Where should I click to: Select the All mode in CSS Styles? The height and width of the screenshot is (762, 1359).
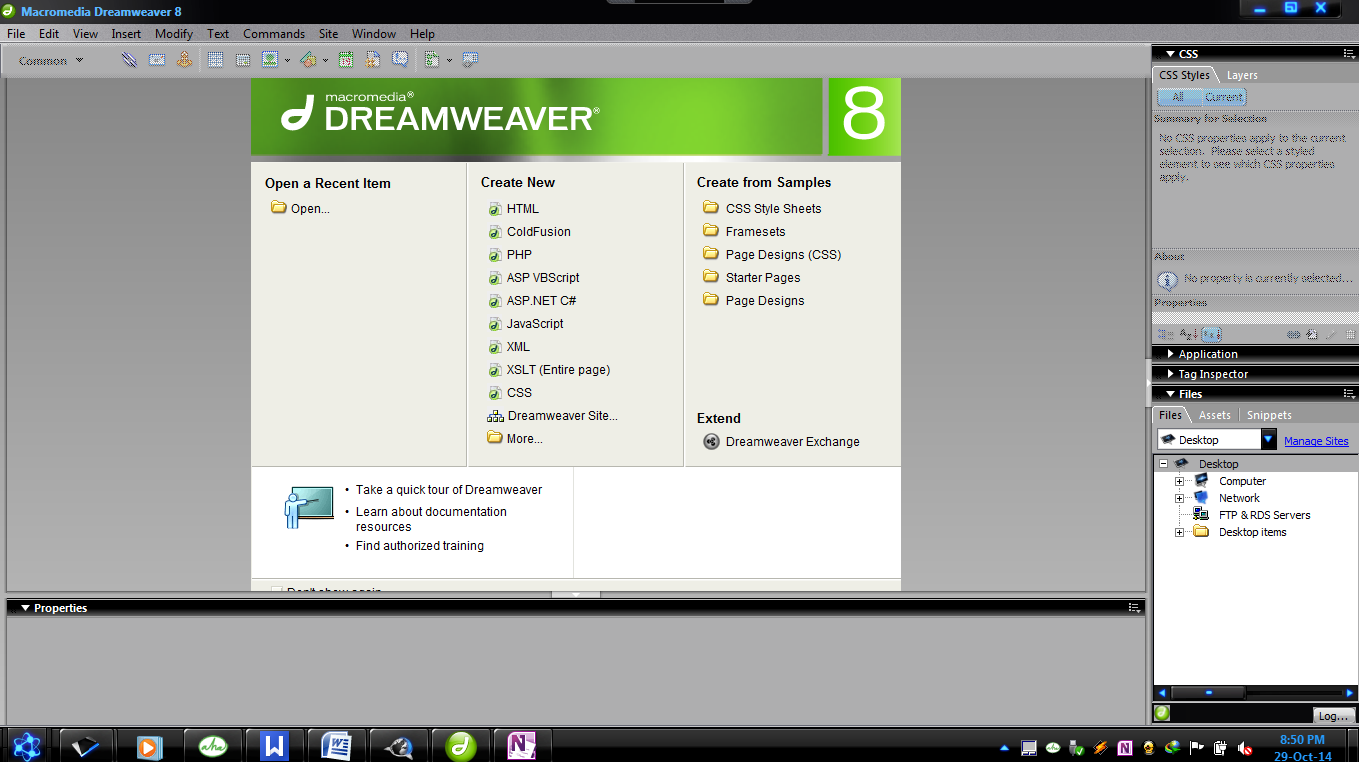[x=1178, y=97]
